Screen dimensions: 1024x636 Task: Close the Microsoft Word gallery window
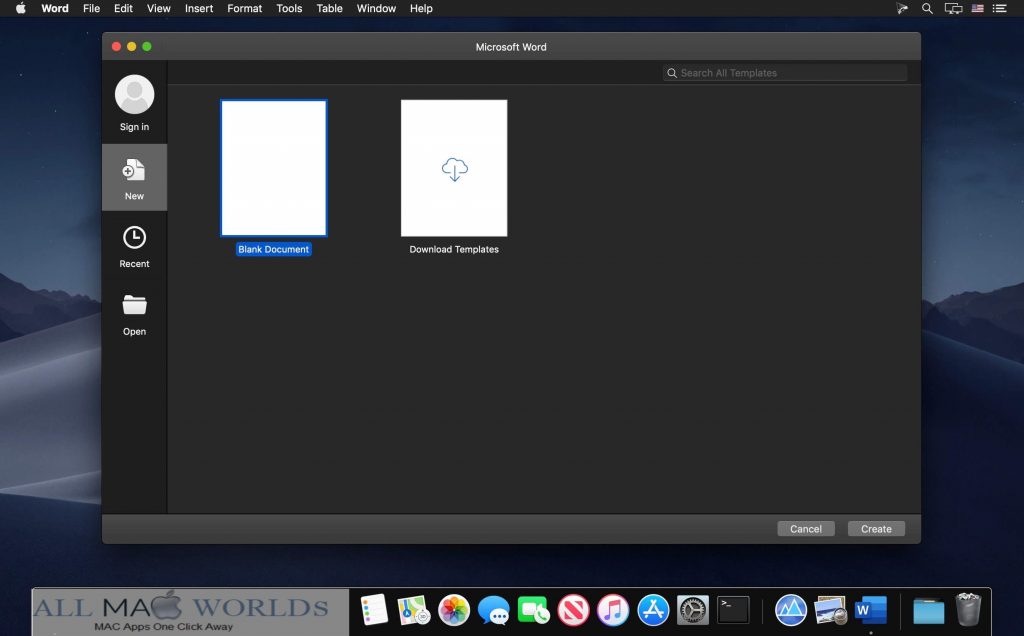116,46
